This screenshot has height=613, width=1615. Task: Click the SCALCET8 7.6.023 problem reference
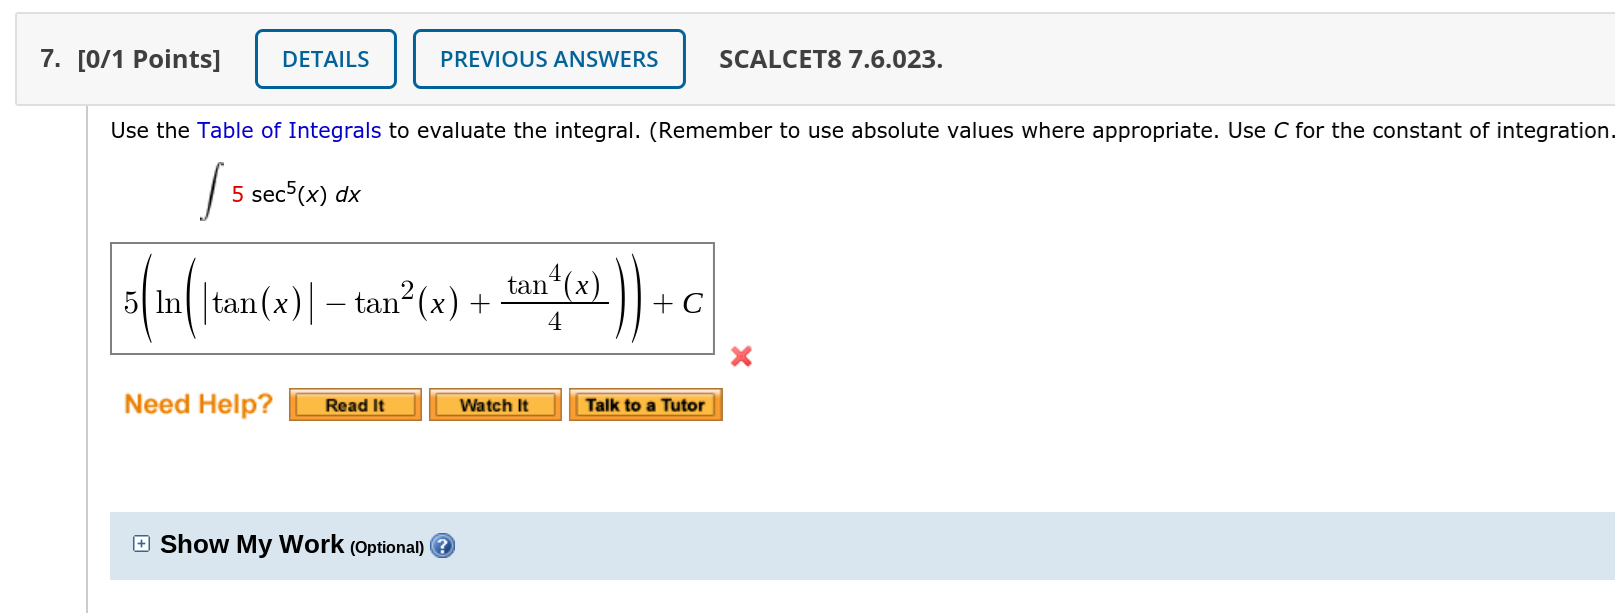[830, 59]
